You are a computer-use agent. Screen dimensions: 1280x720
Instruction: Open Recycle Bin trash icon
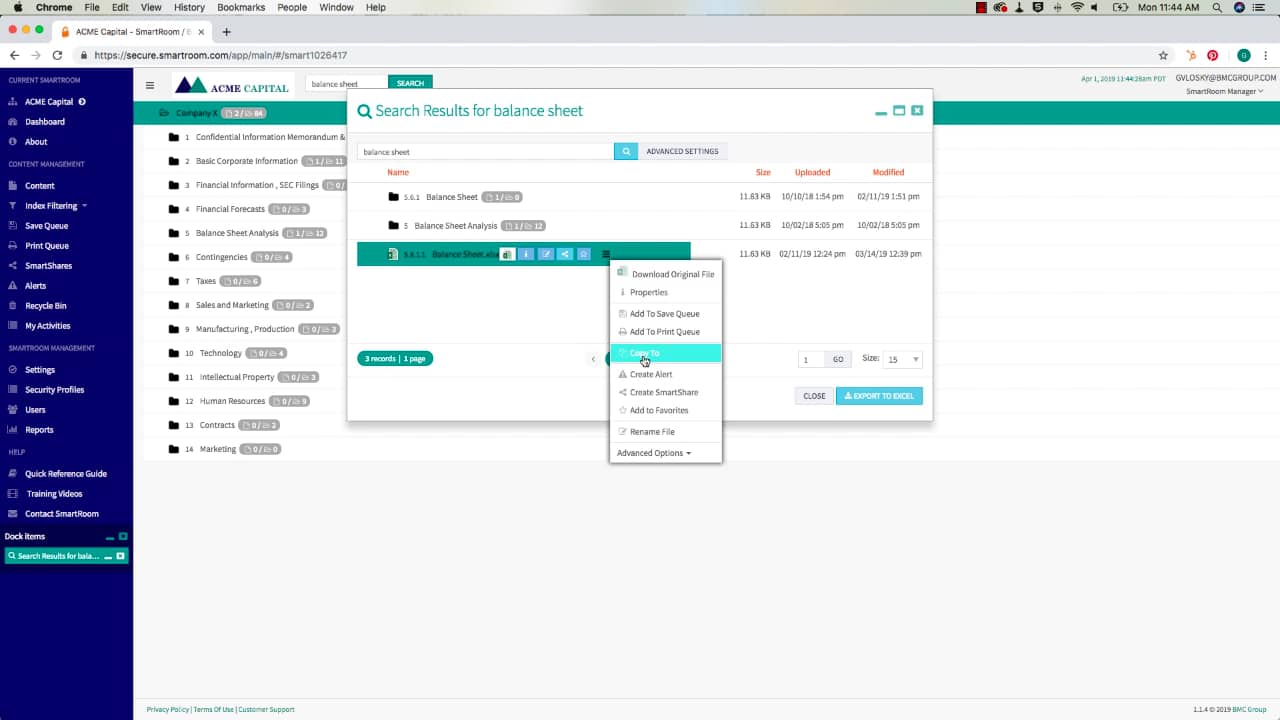point(13,306)
